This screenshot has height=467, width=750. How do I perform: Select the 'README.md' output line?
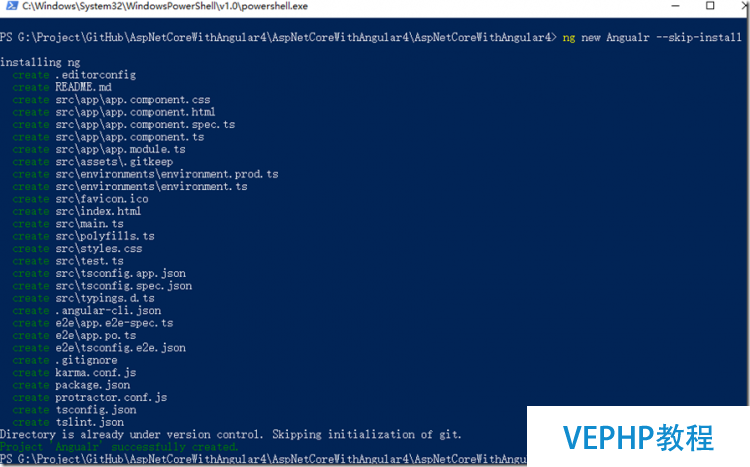(62, 87)
